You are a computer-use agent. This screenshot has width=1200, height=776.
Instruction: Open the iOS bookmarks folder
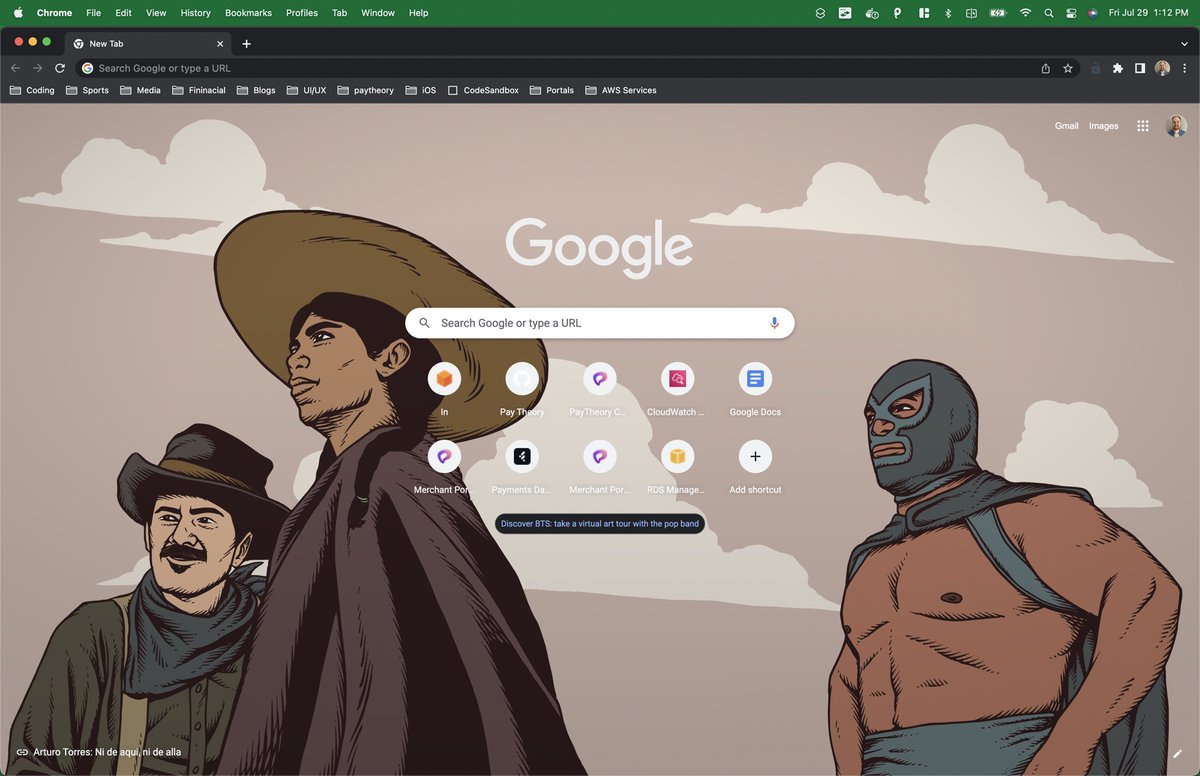tap(421, 90)
